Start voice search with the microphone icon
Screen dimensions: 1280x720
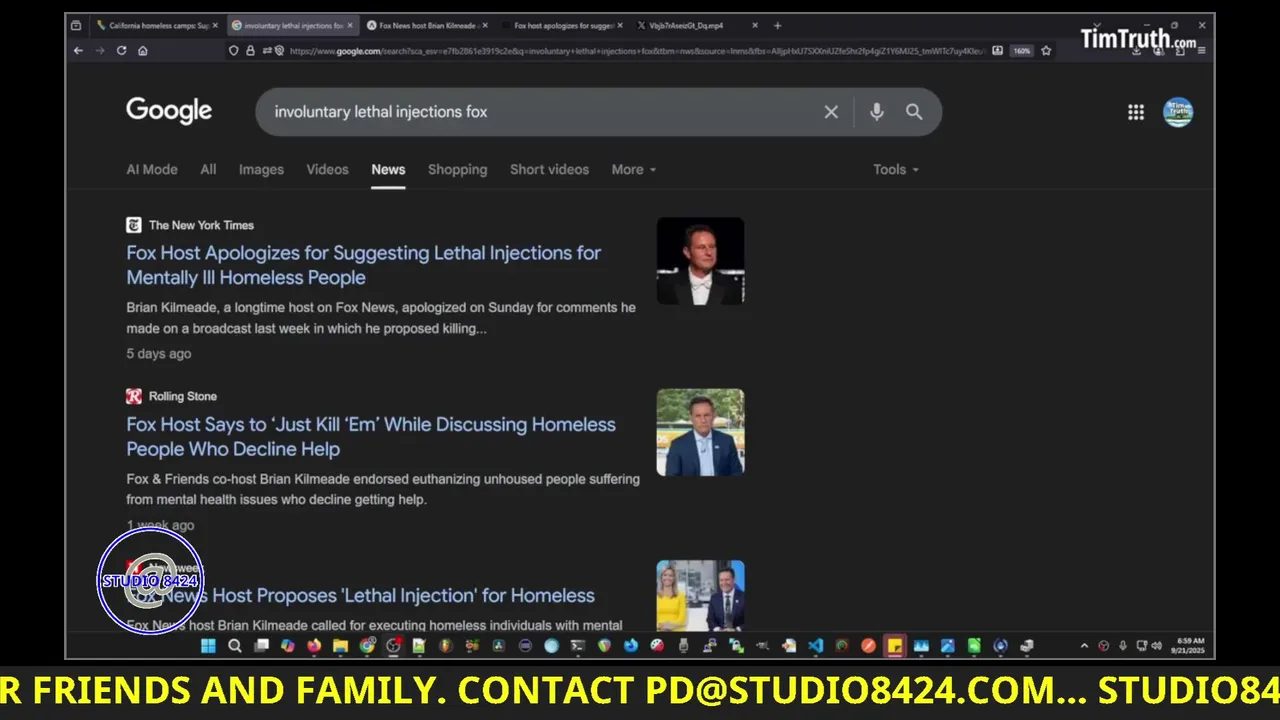[877, 112]
